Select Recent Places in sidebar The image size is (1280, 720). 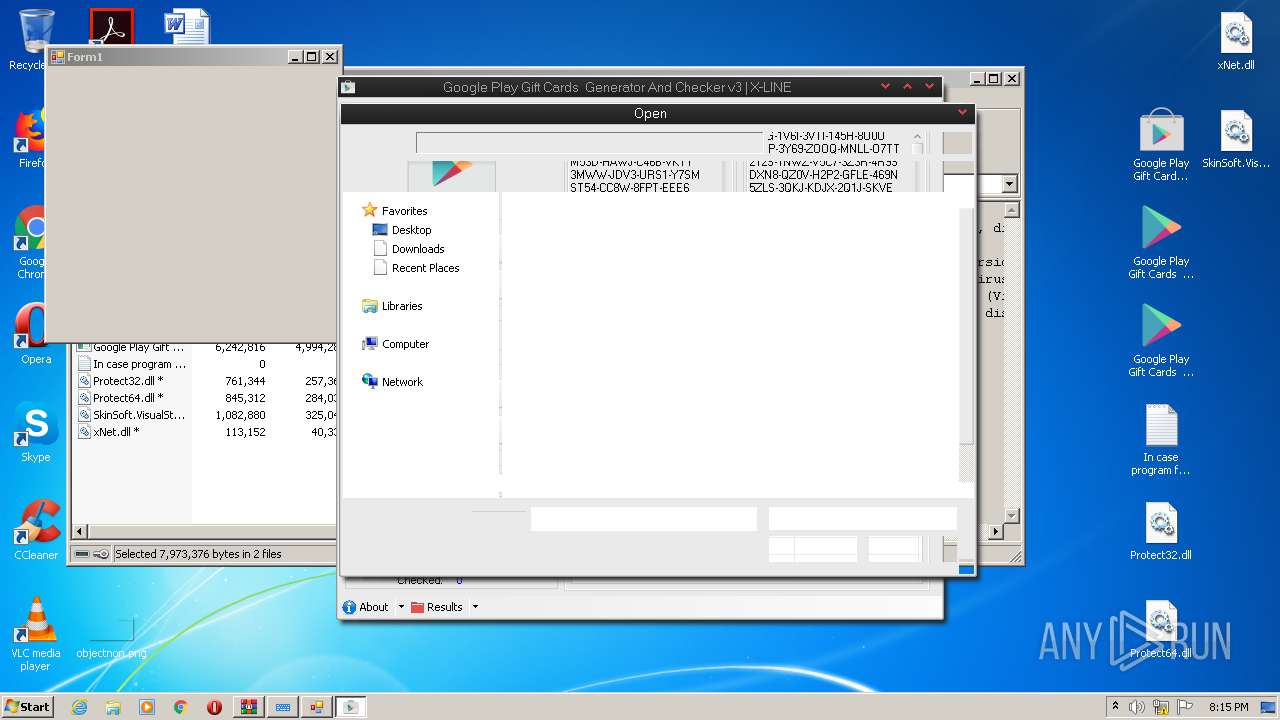[x=416, y=268]
